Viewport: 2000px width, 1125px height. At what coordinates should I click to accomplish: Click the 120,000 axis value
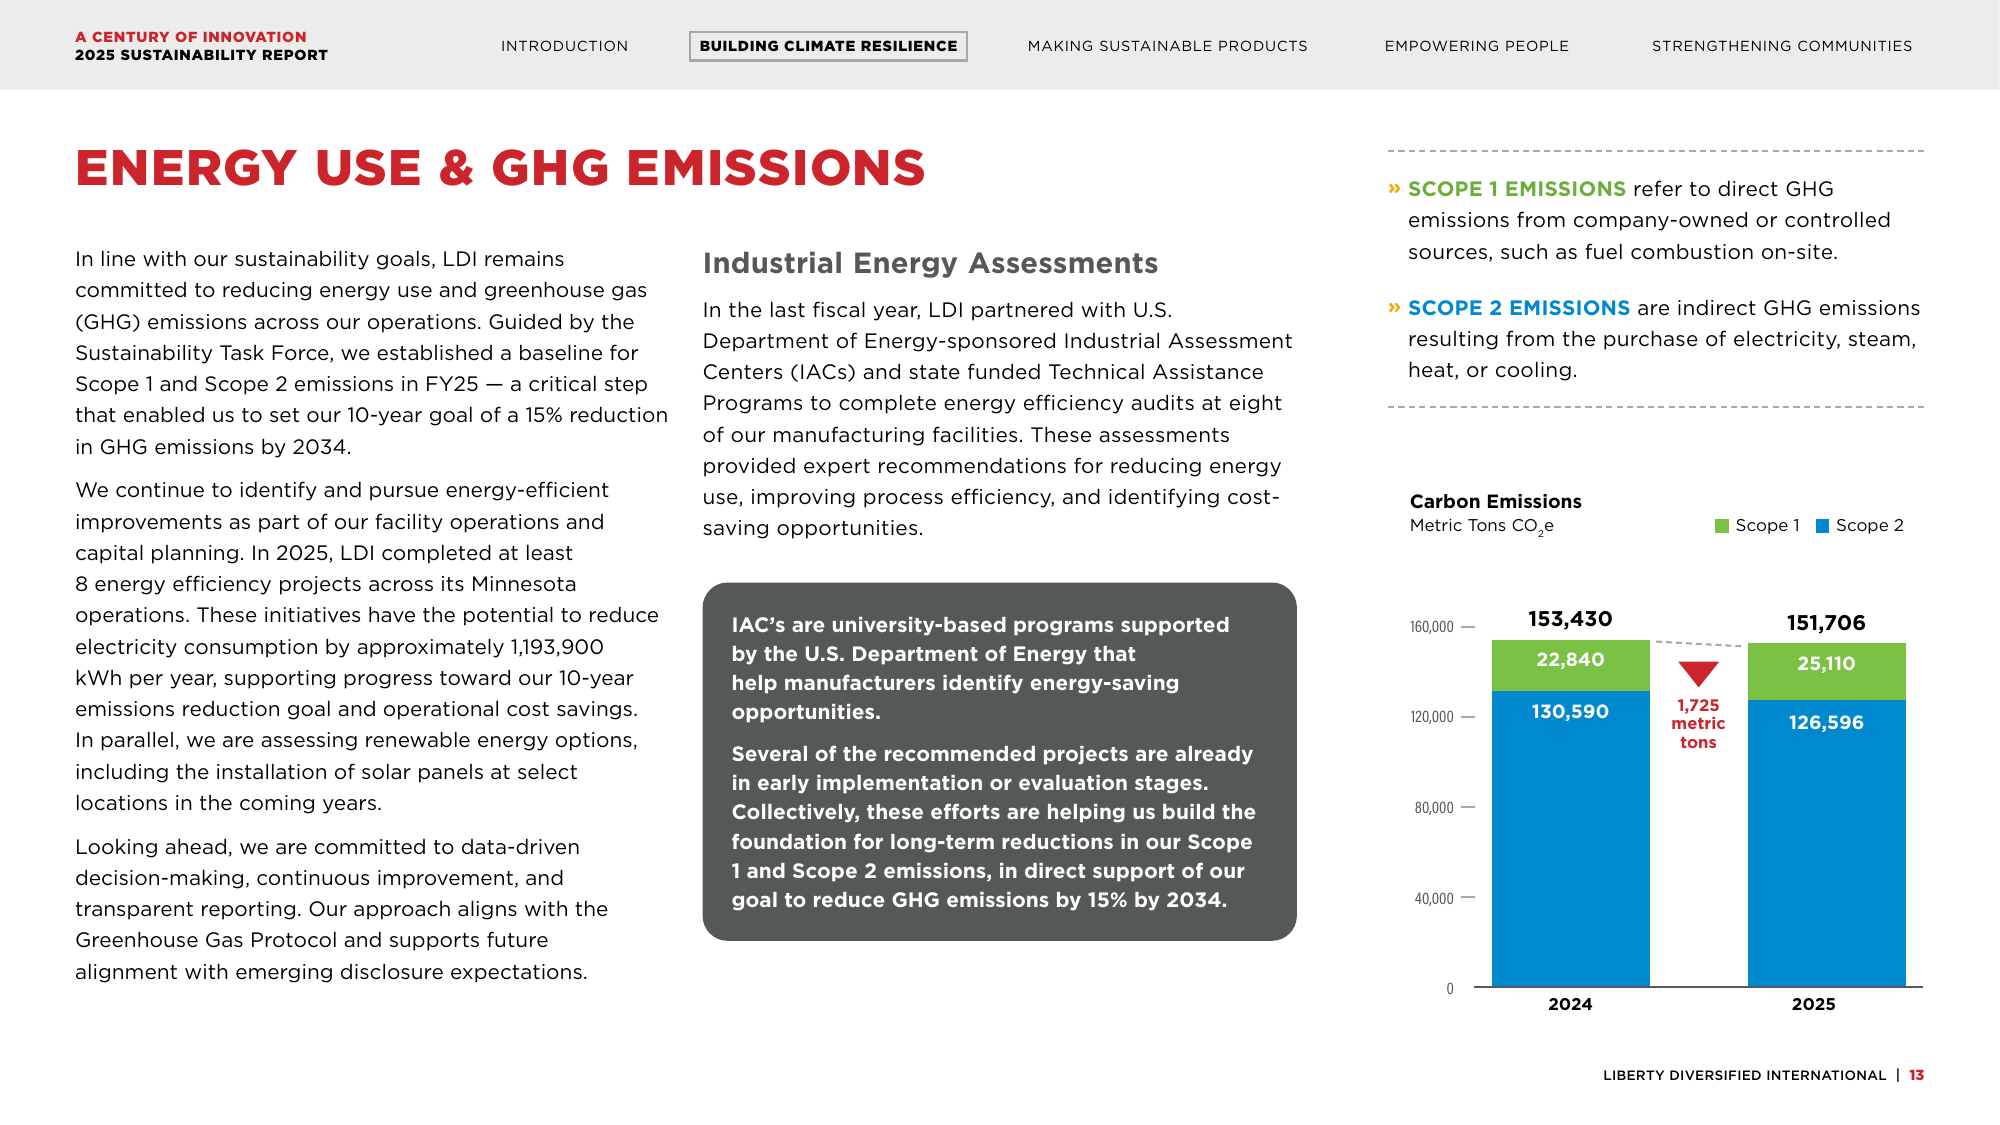click(1431, 717)
